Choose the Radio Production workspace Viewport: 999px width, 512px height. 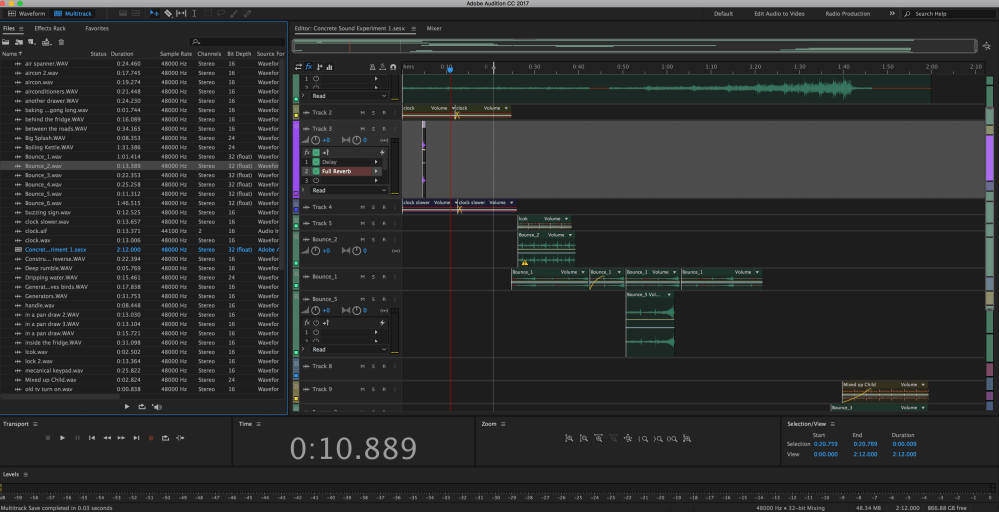[847, 14]
